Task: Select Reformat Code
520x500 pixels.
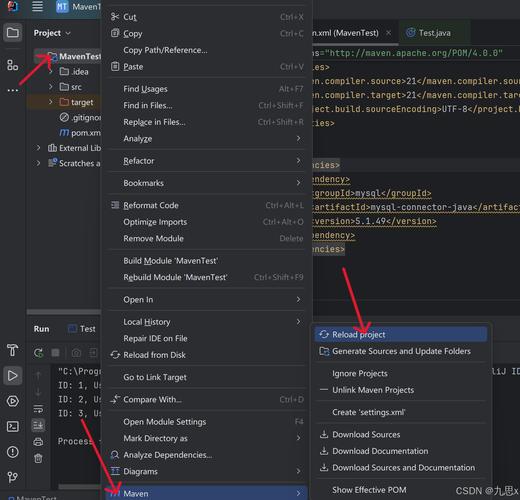Action: [207, 205]
